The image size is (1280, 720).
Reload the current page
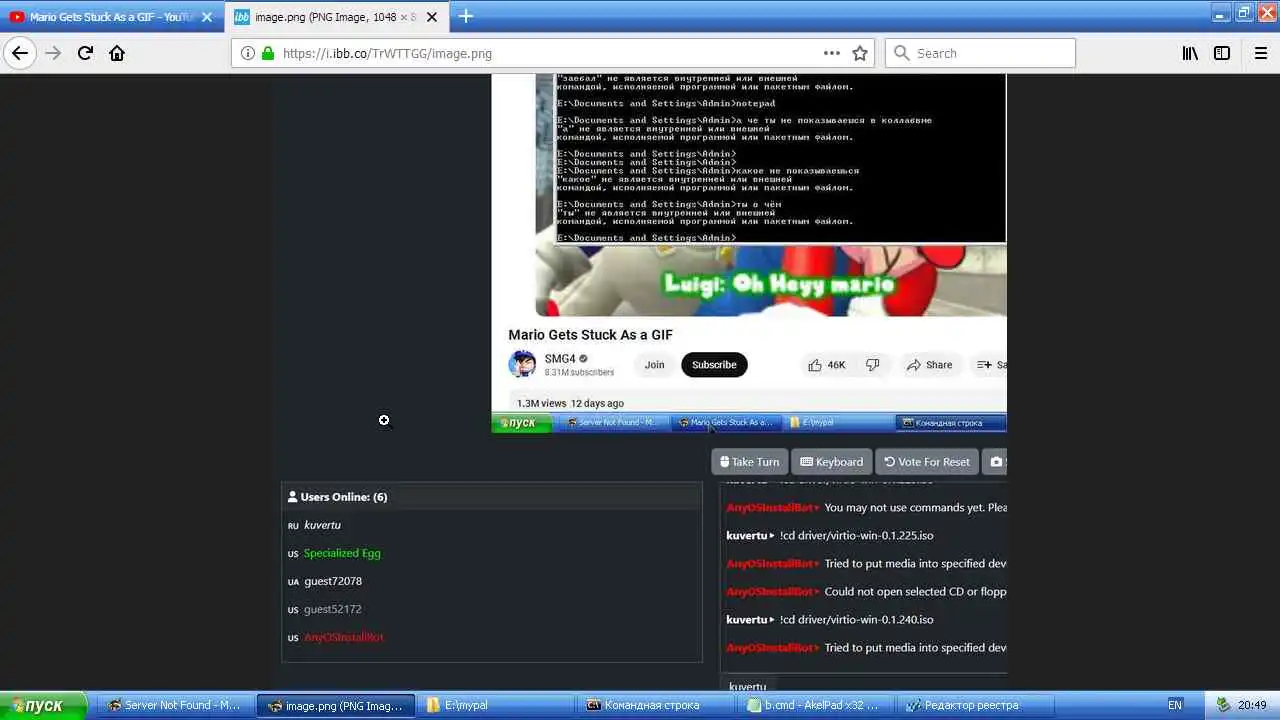pyautogui.click(x=85, y=53)
